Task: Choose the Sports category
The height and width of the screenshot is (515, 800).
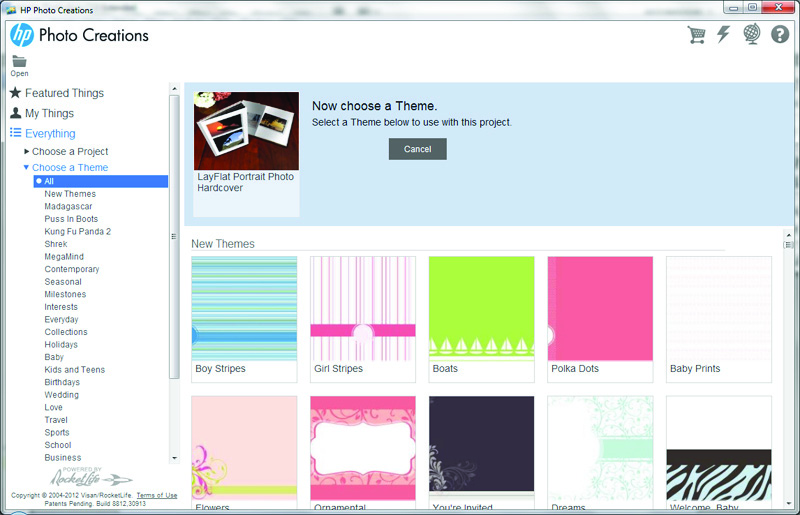Action: coord(57,432)
